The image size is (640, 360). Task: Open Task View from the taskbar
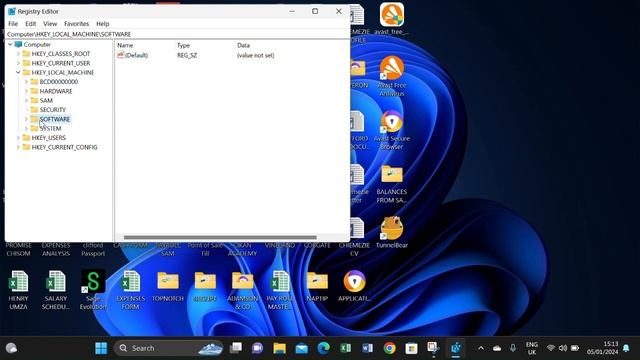(x=236, y=348)
